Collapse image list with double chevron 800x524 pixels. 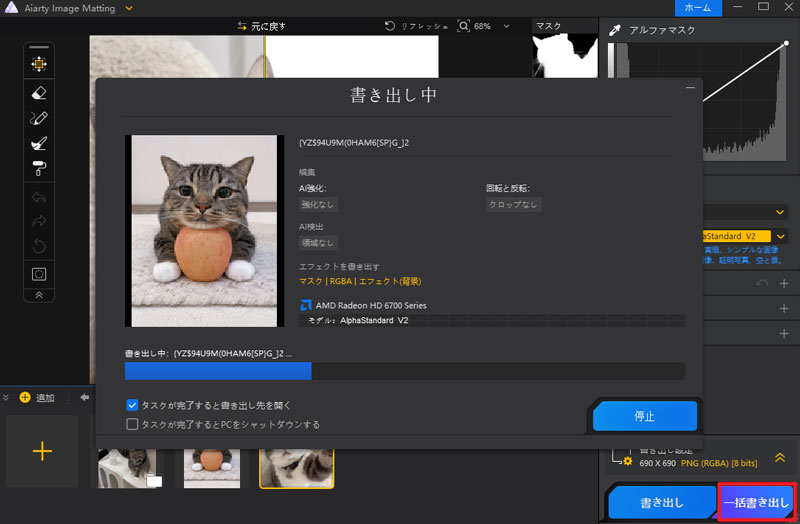(x=6, y=397)
